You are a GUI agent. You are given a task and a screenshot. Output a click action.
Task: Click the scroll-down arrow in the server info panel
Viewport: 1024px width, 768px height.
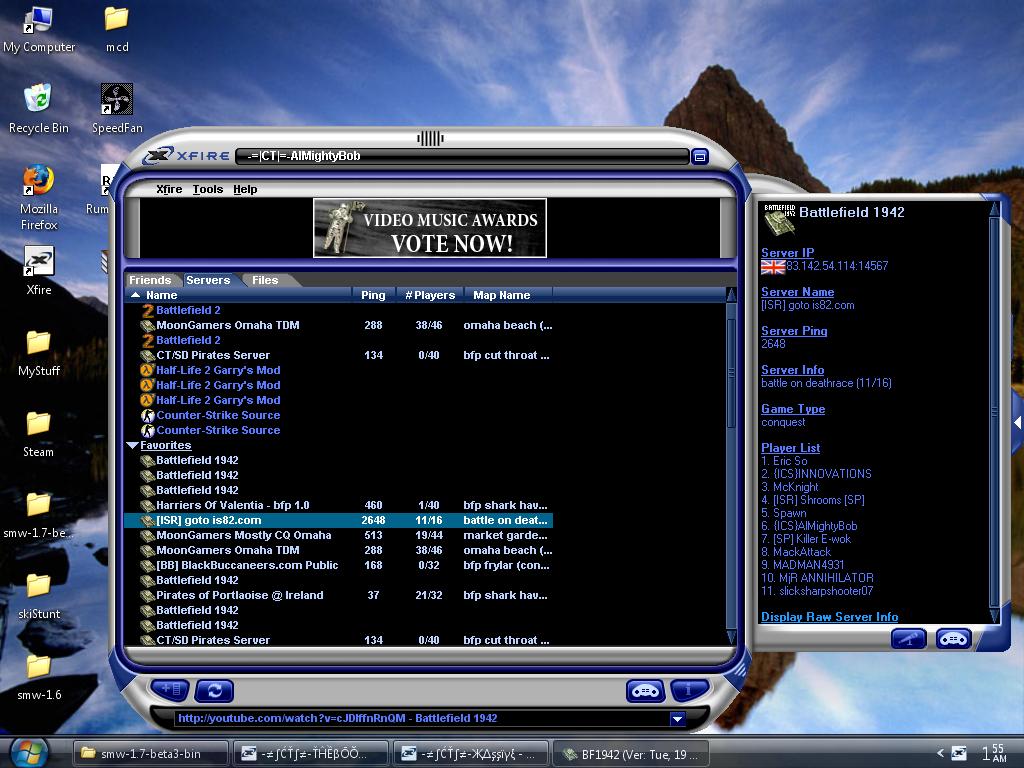coord(995,615)
